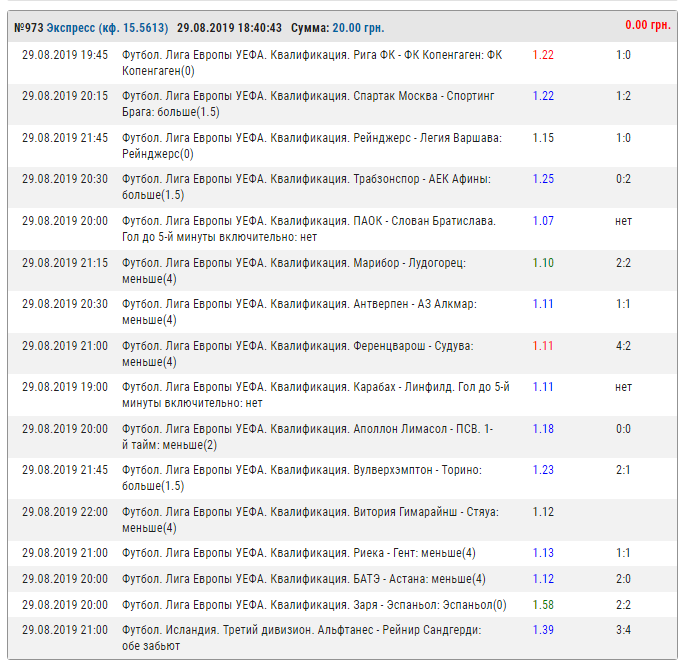Click the date 29.08.2019 20:15

(65, 96)
